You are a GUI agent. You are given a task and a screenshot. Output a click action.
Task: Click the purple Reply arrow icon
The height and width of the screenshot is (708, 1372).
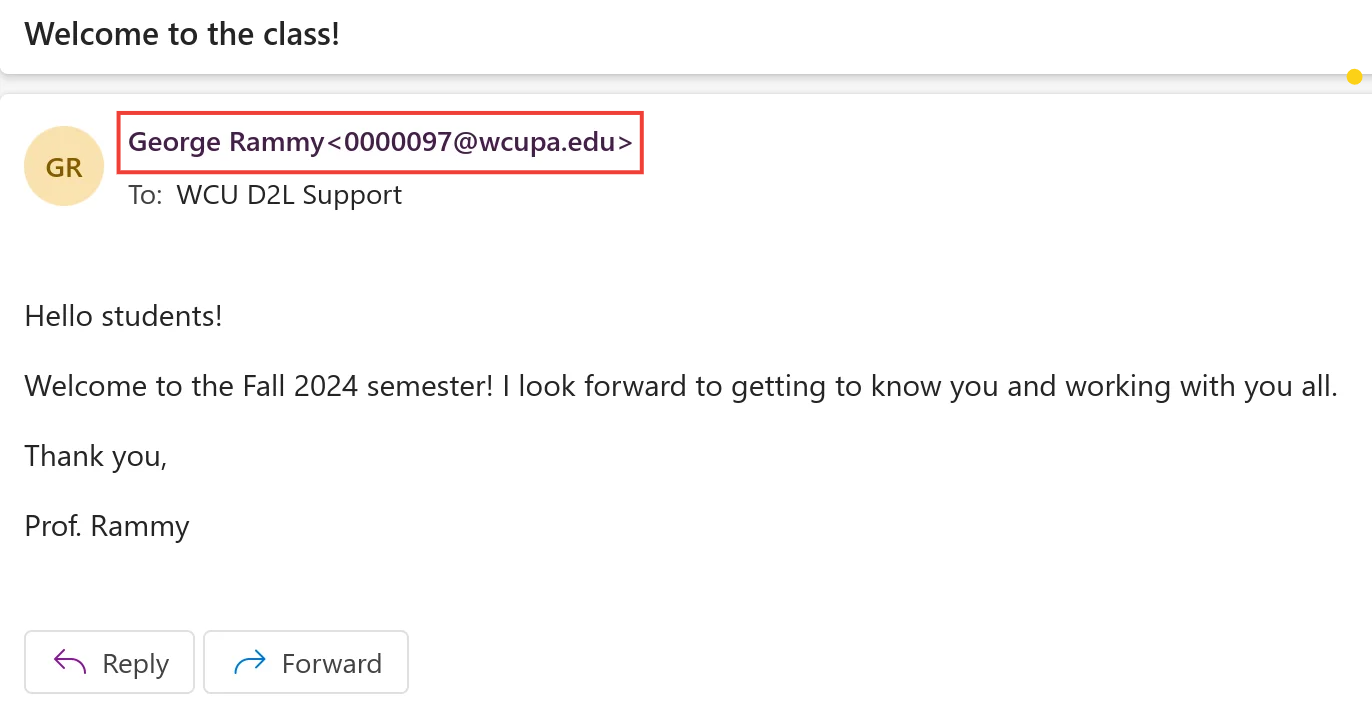pos(70,662)
